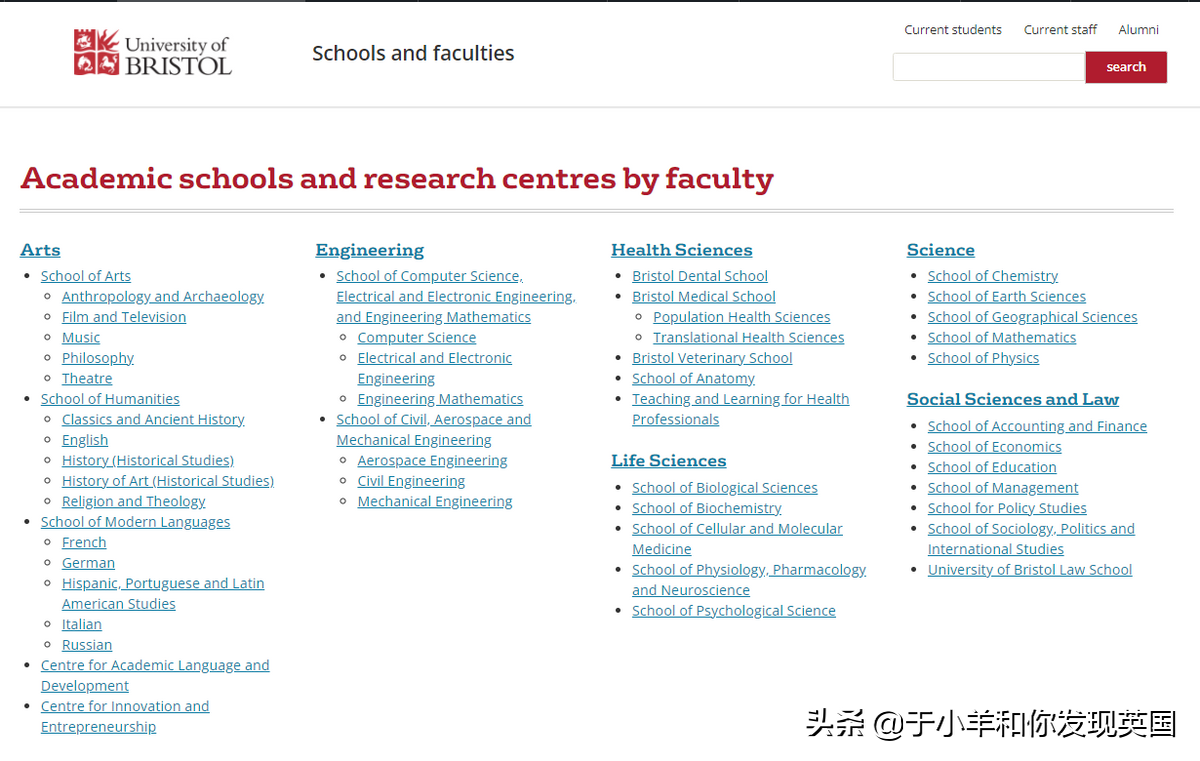Click the red search button
This screenshot has height=761, width=1200.
point(1126,67)
